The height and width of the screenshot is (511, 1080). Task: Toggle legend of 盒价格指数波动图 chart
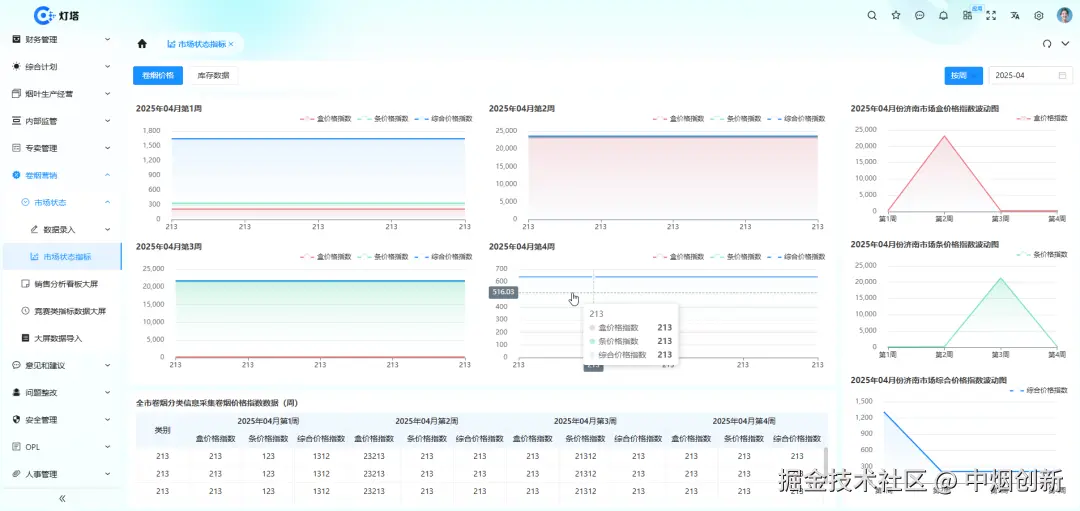tap(1041, 118)
